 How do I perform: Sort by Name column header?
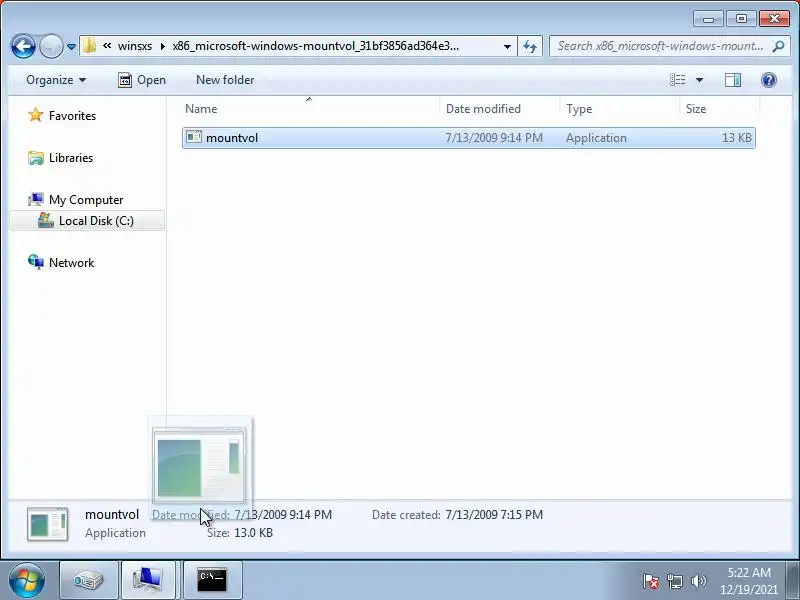click(201, 109)
